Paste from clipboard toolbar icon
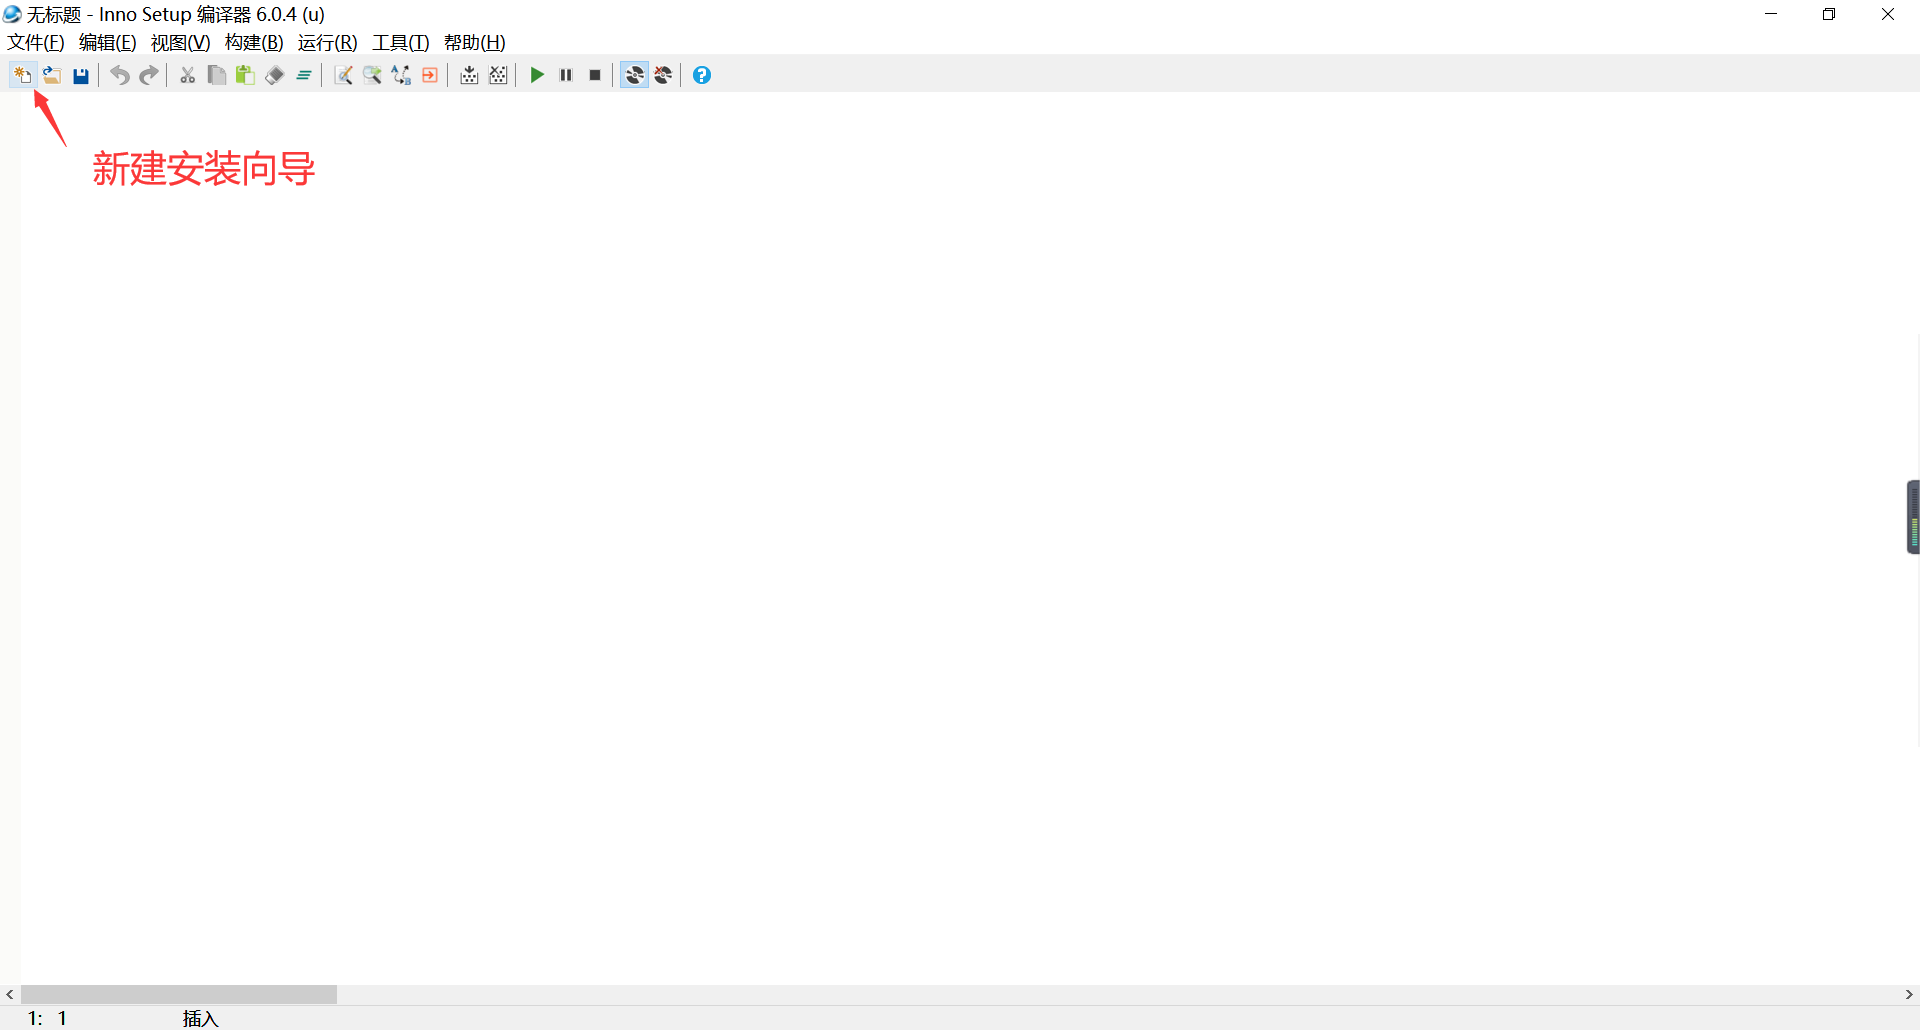1920x1030 pixels. tap(245, 75)
